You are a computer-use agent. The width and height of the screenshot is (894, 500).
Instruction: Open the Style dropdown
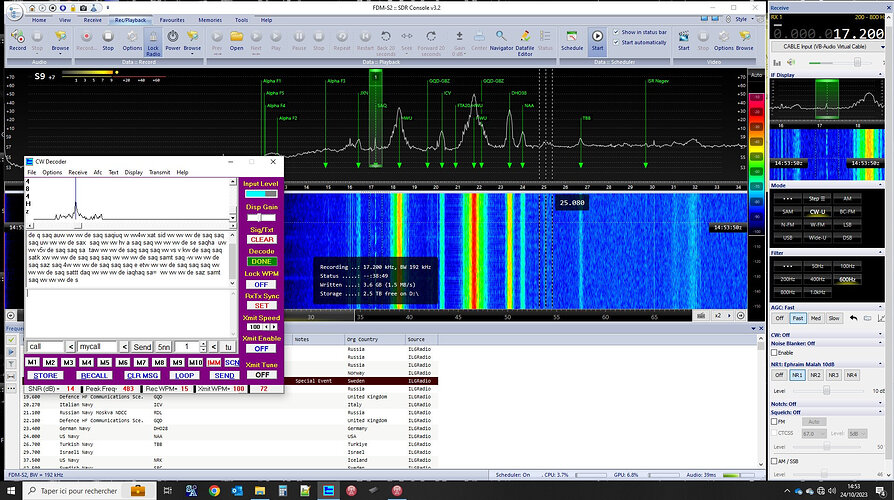[743, 19]
